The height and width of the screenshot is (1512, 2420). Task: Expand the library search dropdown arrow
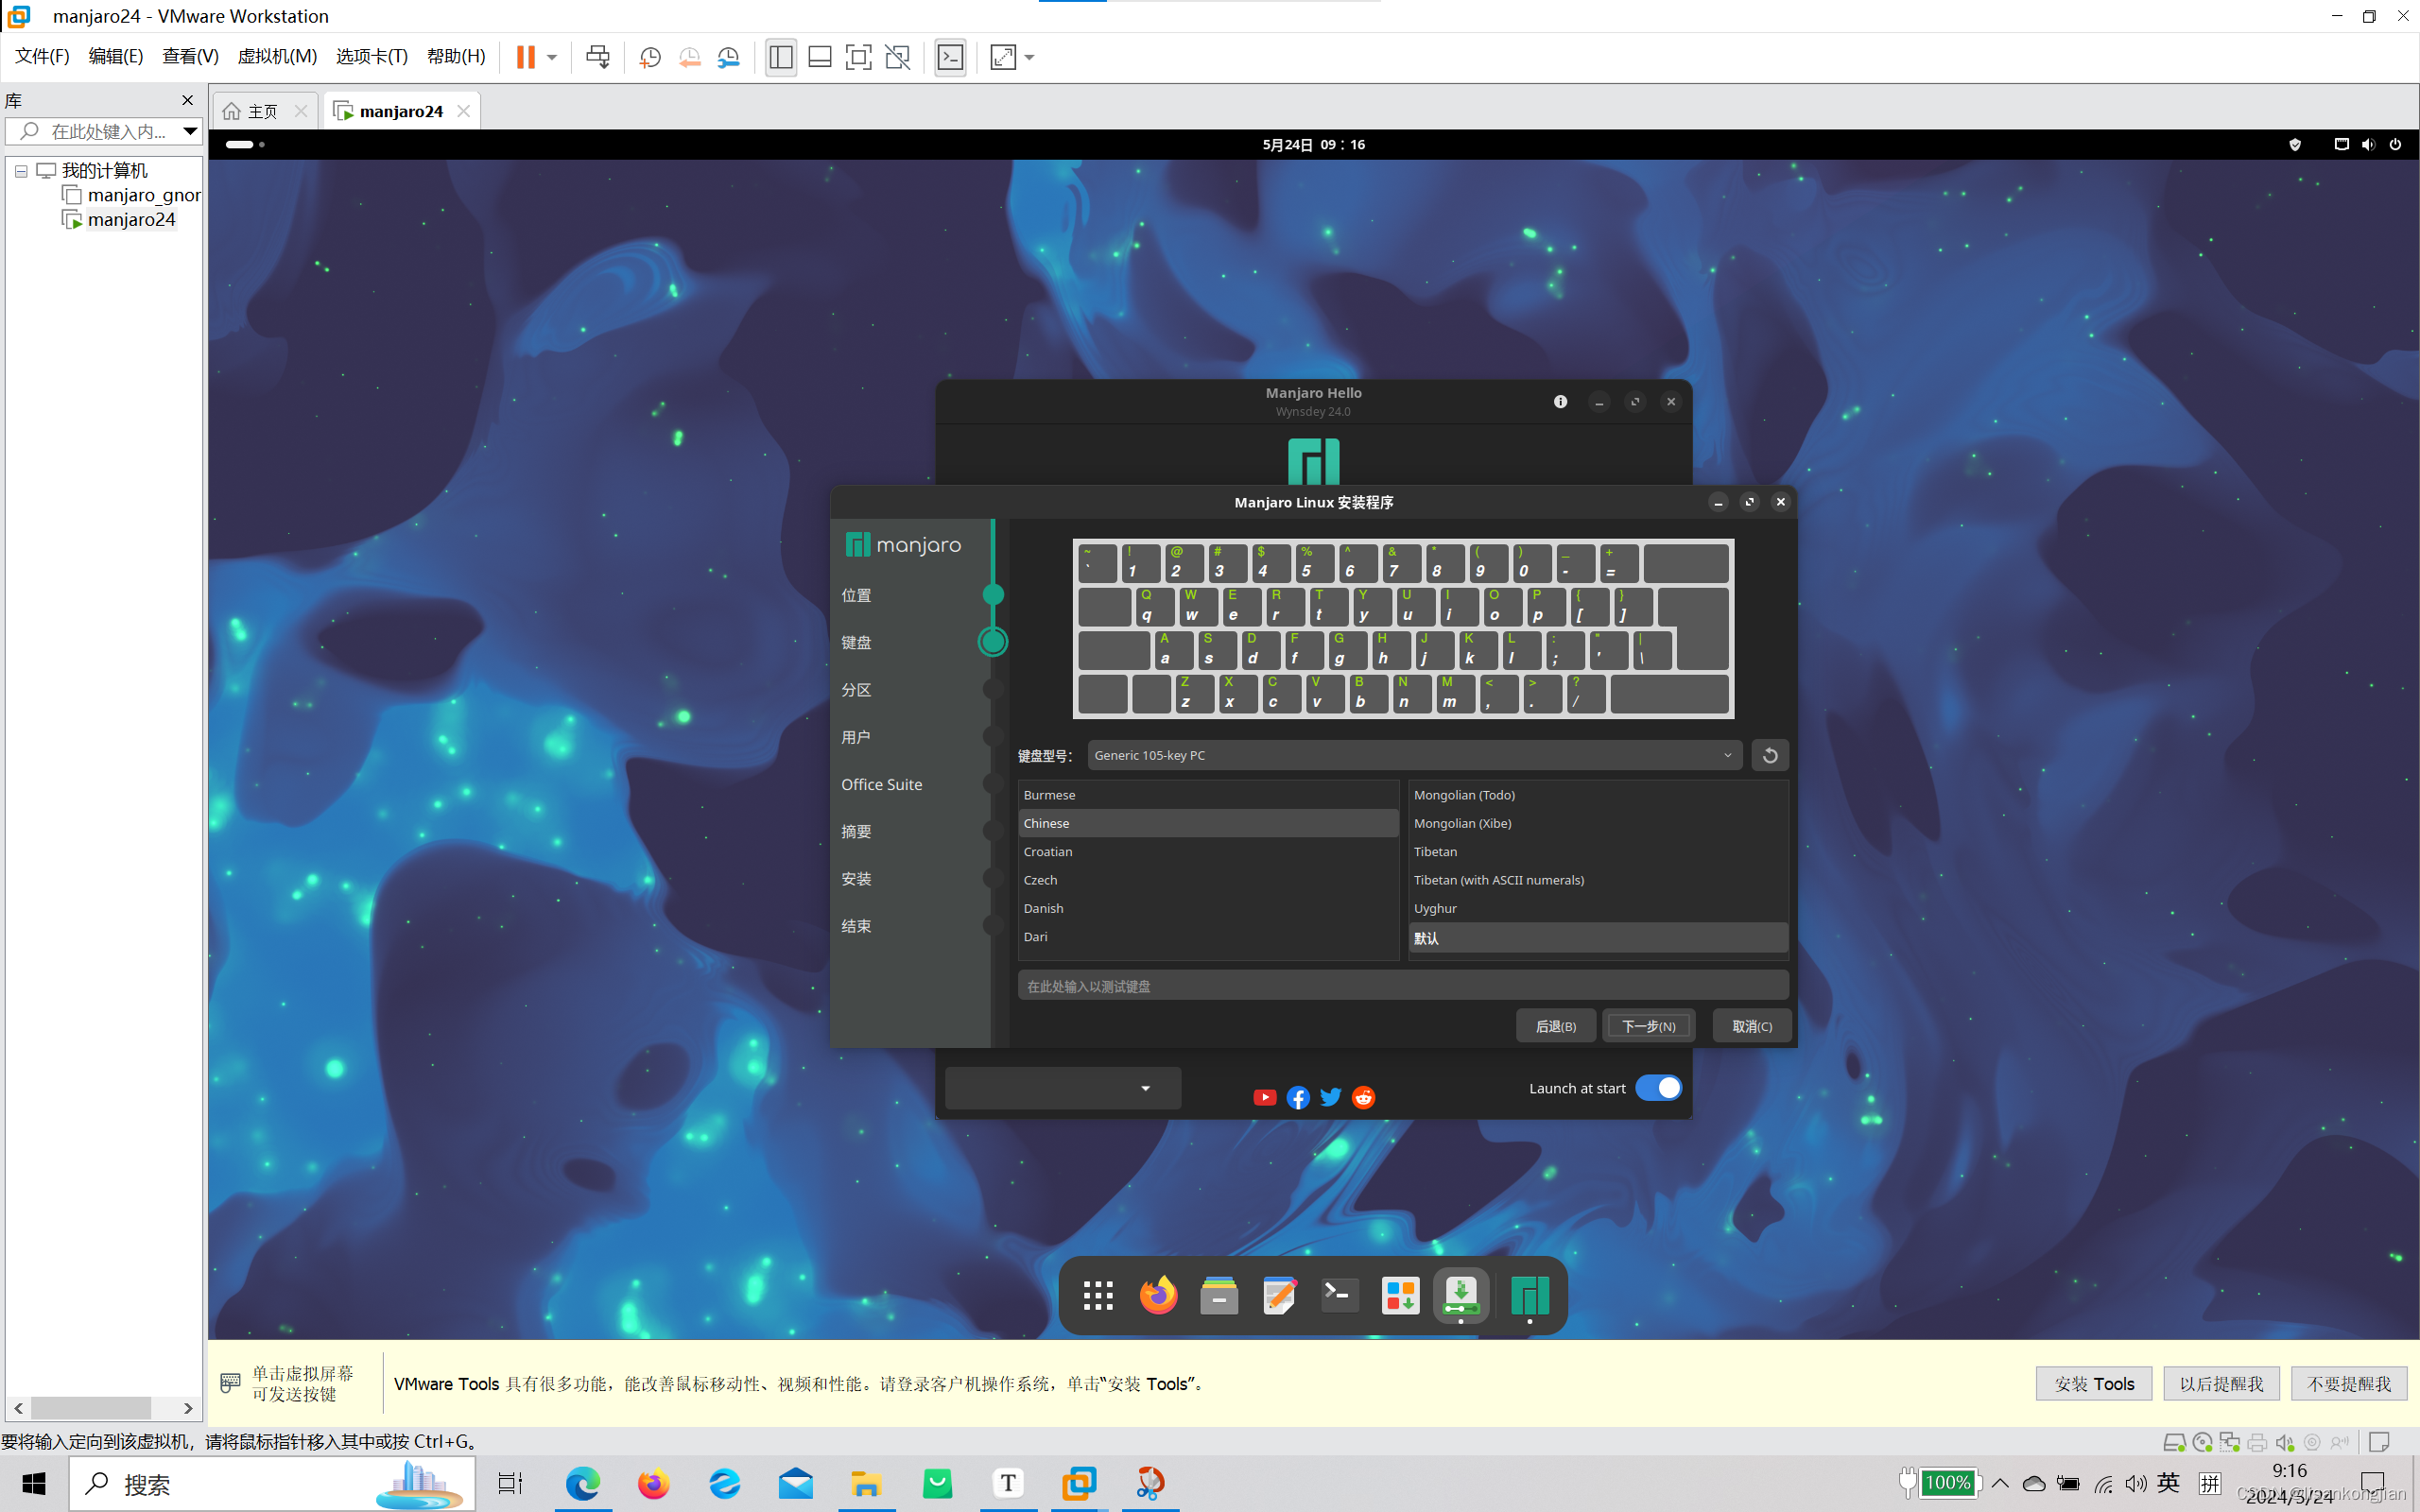(190, 131)
